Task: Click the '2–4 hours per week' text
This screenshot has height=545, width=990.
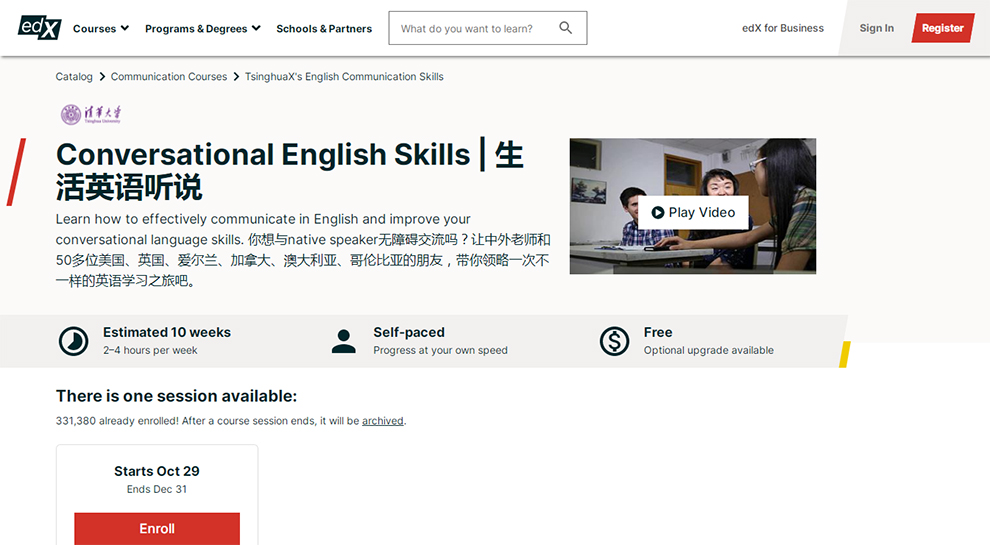Action: (150, 350)
